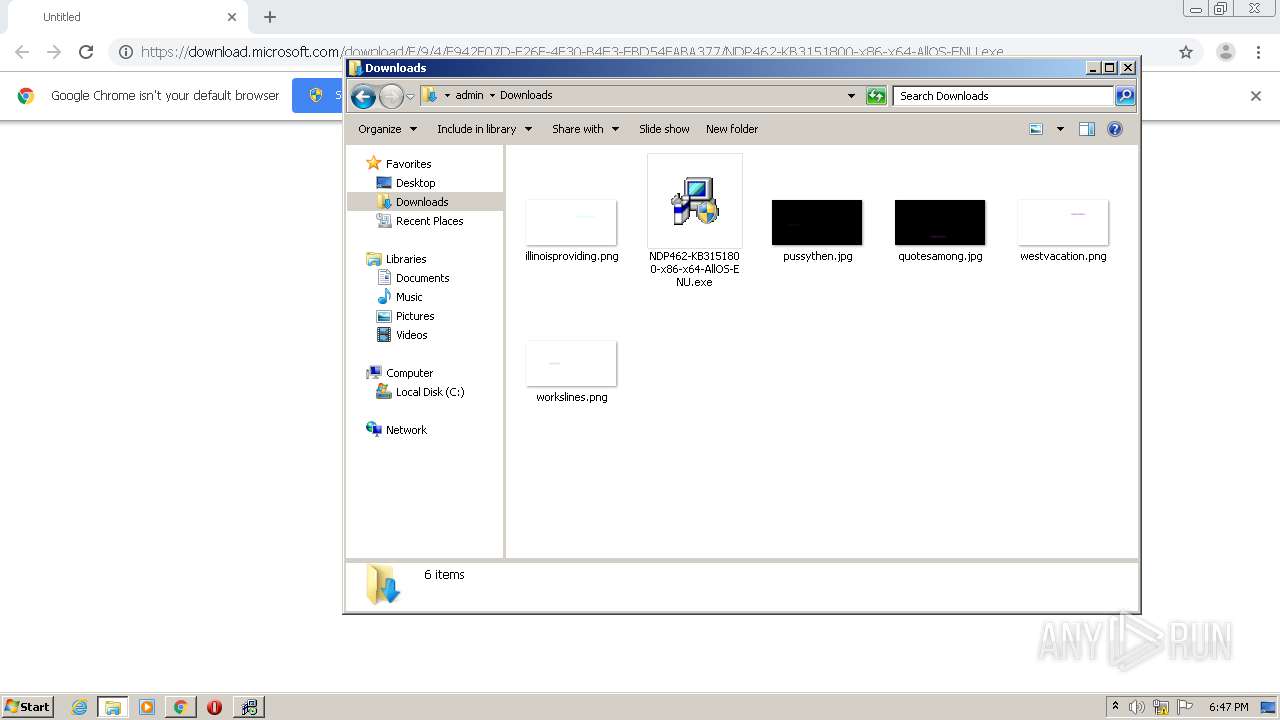
Task: Dismiss the default browser infobar
Action: 1256,96
